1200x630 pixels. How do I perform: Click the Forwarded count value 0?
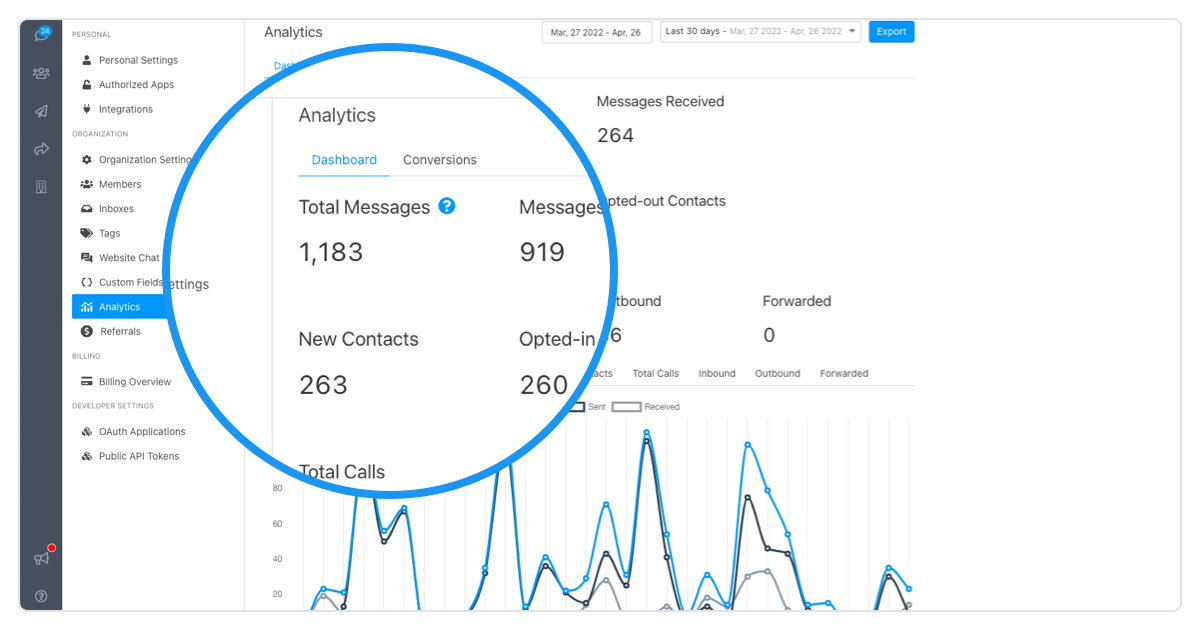[x=769, y=335]
